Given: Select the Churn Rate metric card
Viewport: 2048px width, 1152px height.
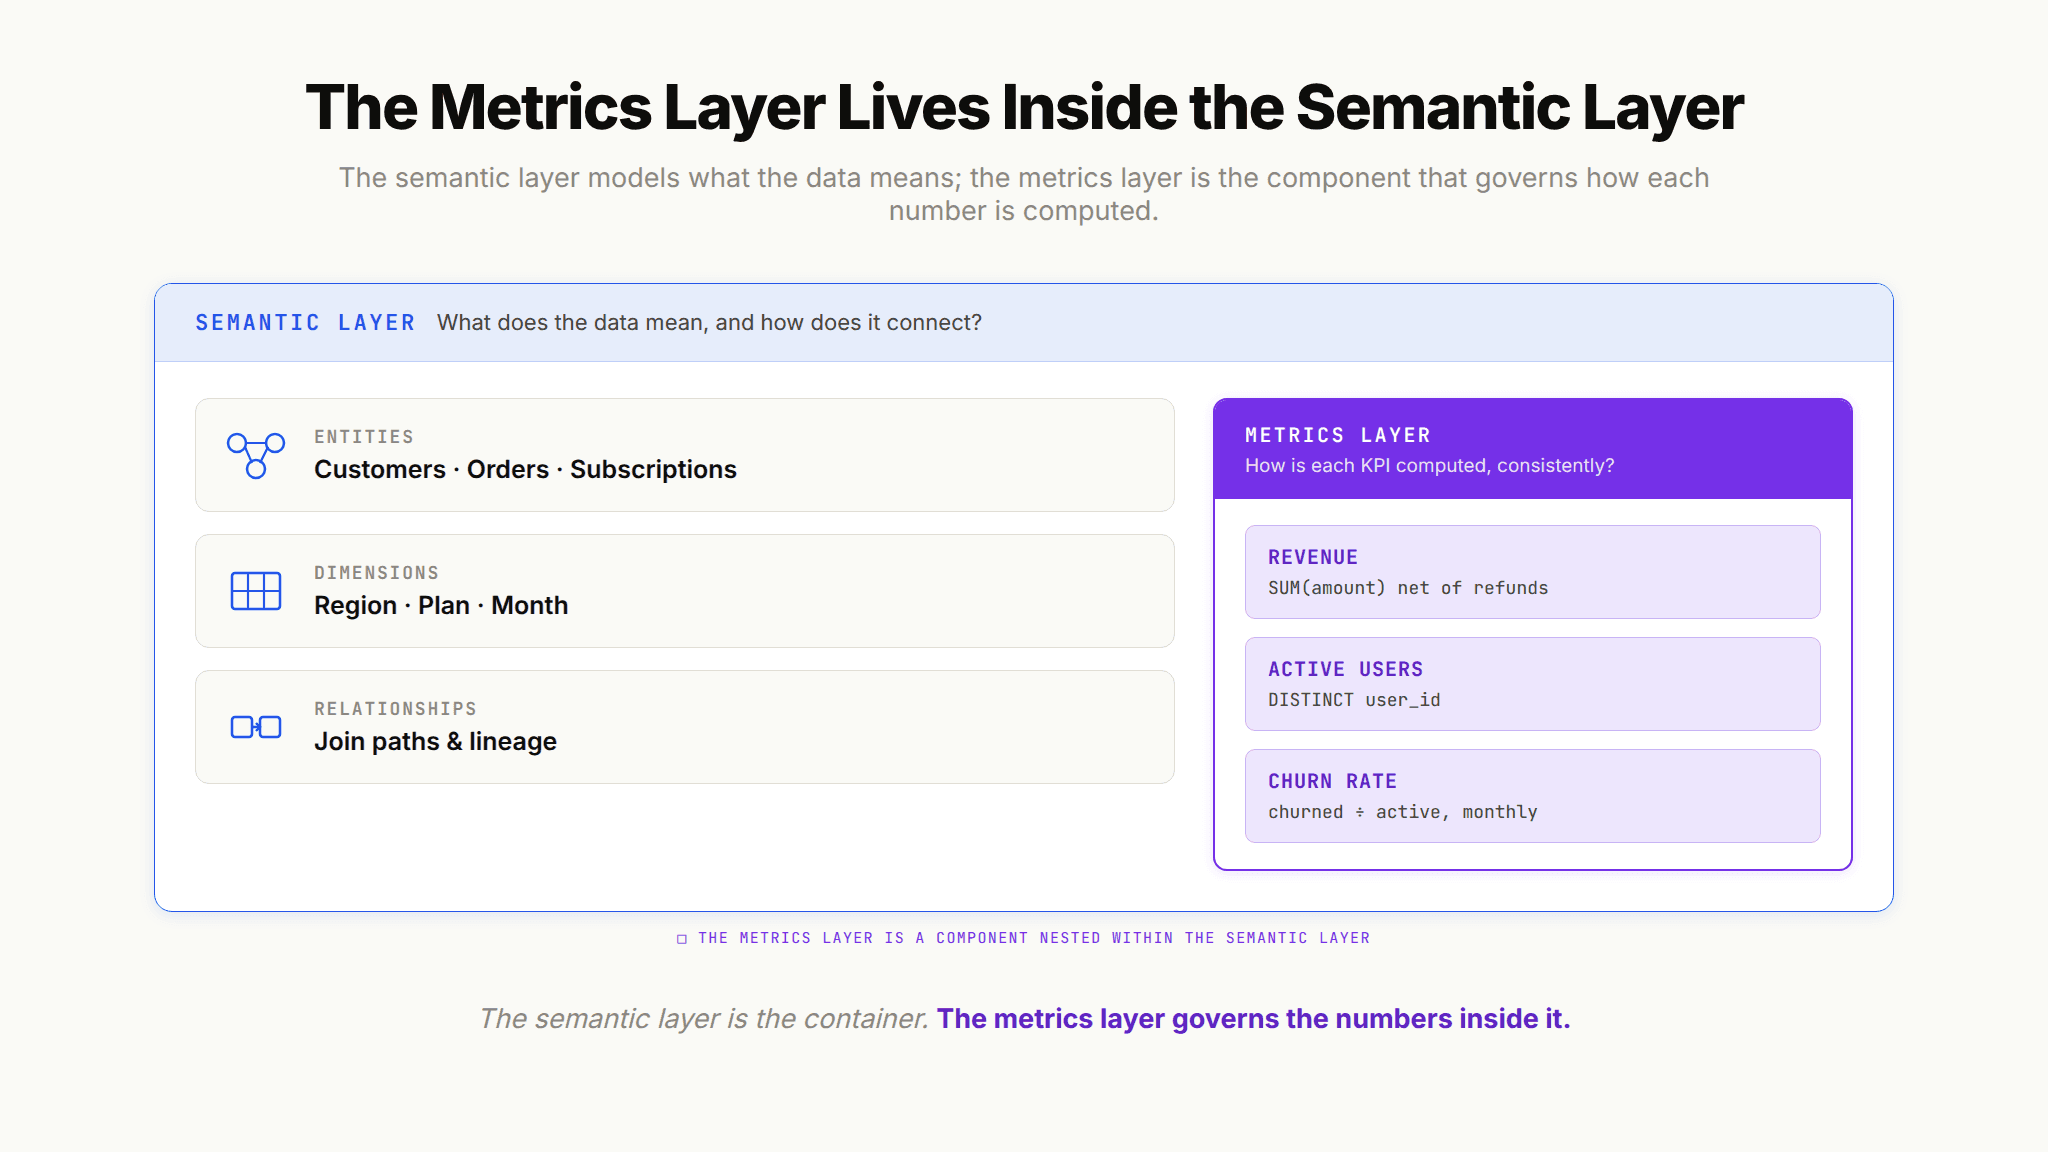Looking at the screenshot, I should [x=1532, y=796].
